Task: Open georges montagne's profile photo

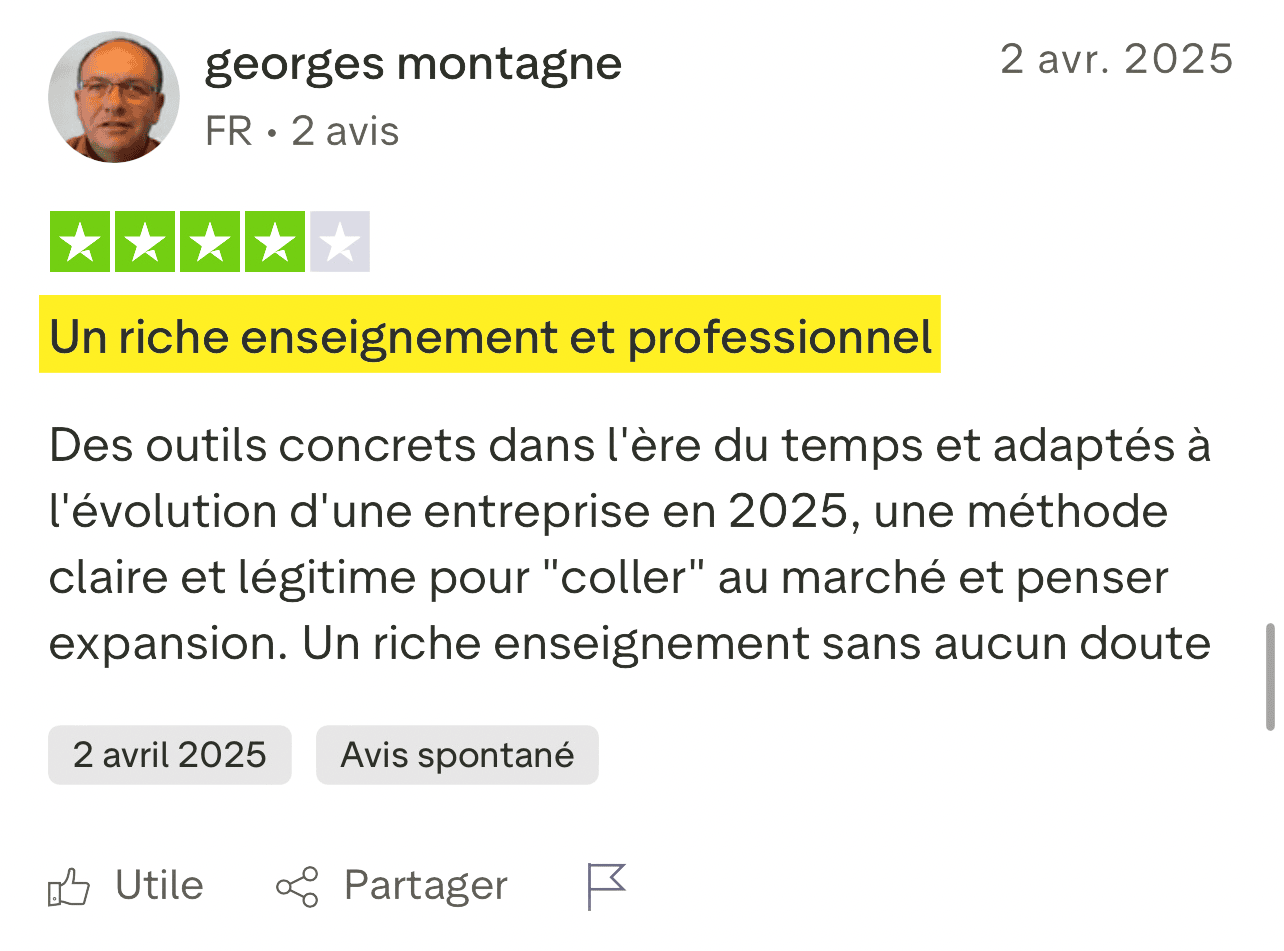Action: click(114, 97)
